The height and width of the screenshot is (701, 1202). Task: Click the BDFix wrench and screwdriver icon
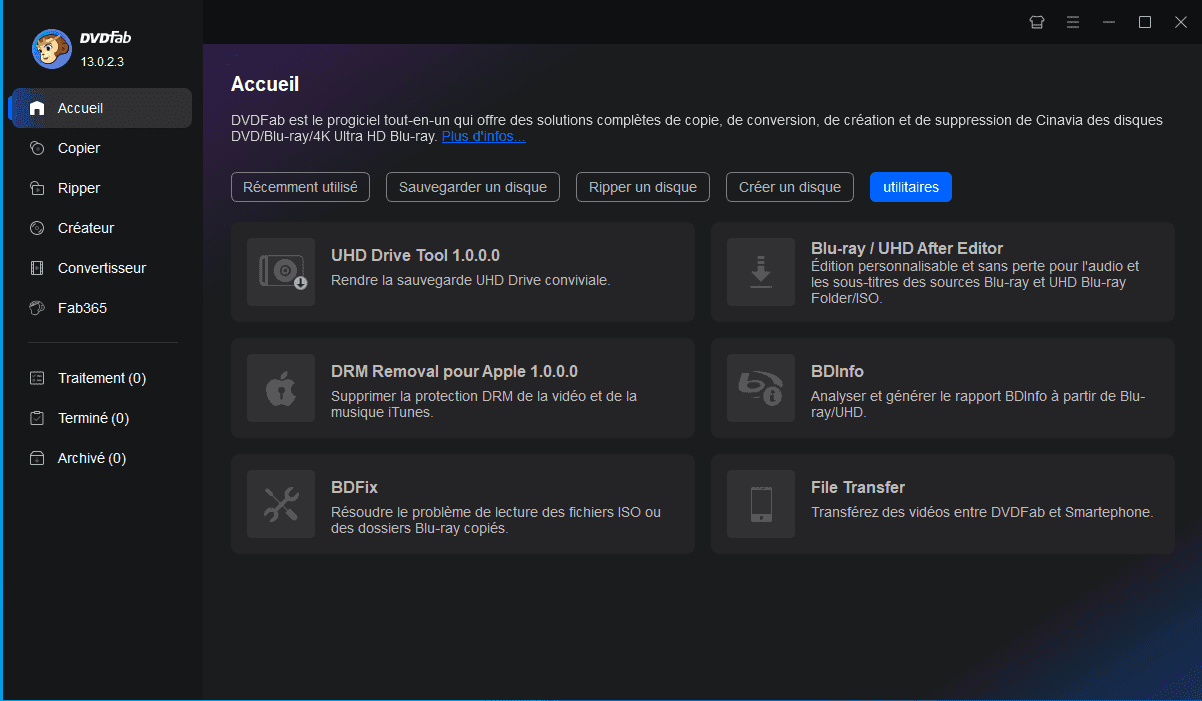point(281,504)
